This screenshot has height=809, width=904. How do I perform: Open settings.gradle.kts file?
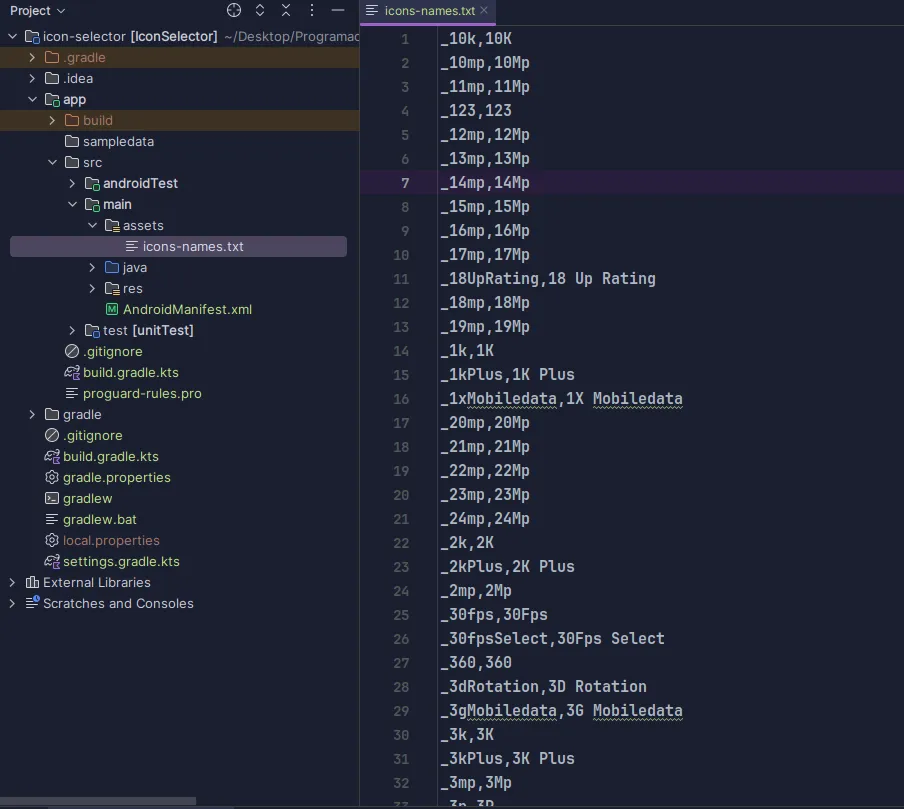121,562
